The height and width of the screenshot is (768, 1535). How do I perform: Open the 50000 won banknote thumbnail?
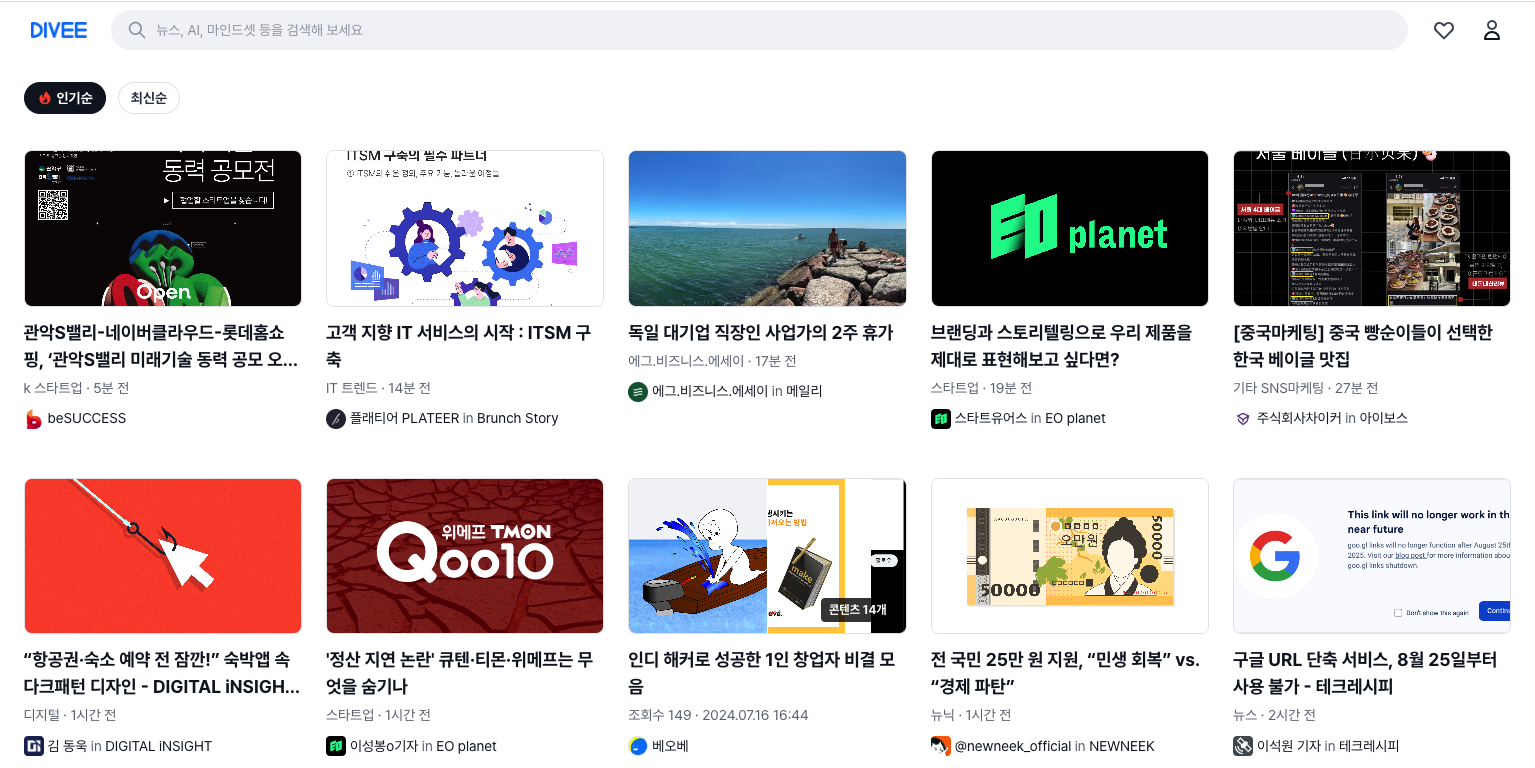[x=1070, y=556]
